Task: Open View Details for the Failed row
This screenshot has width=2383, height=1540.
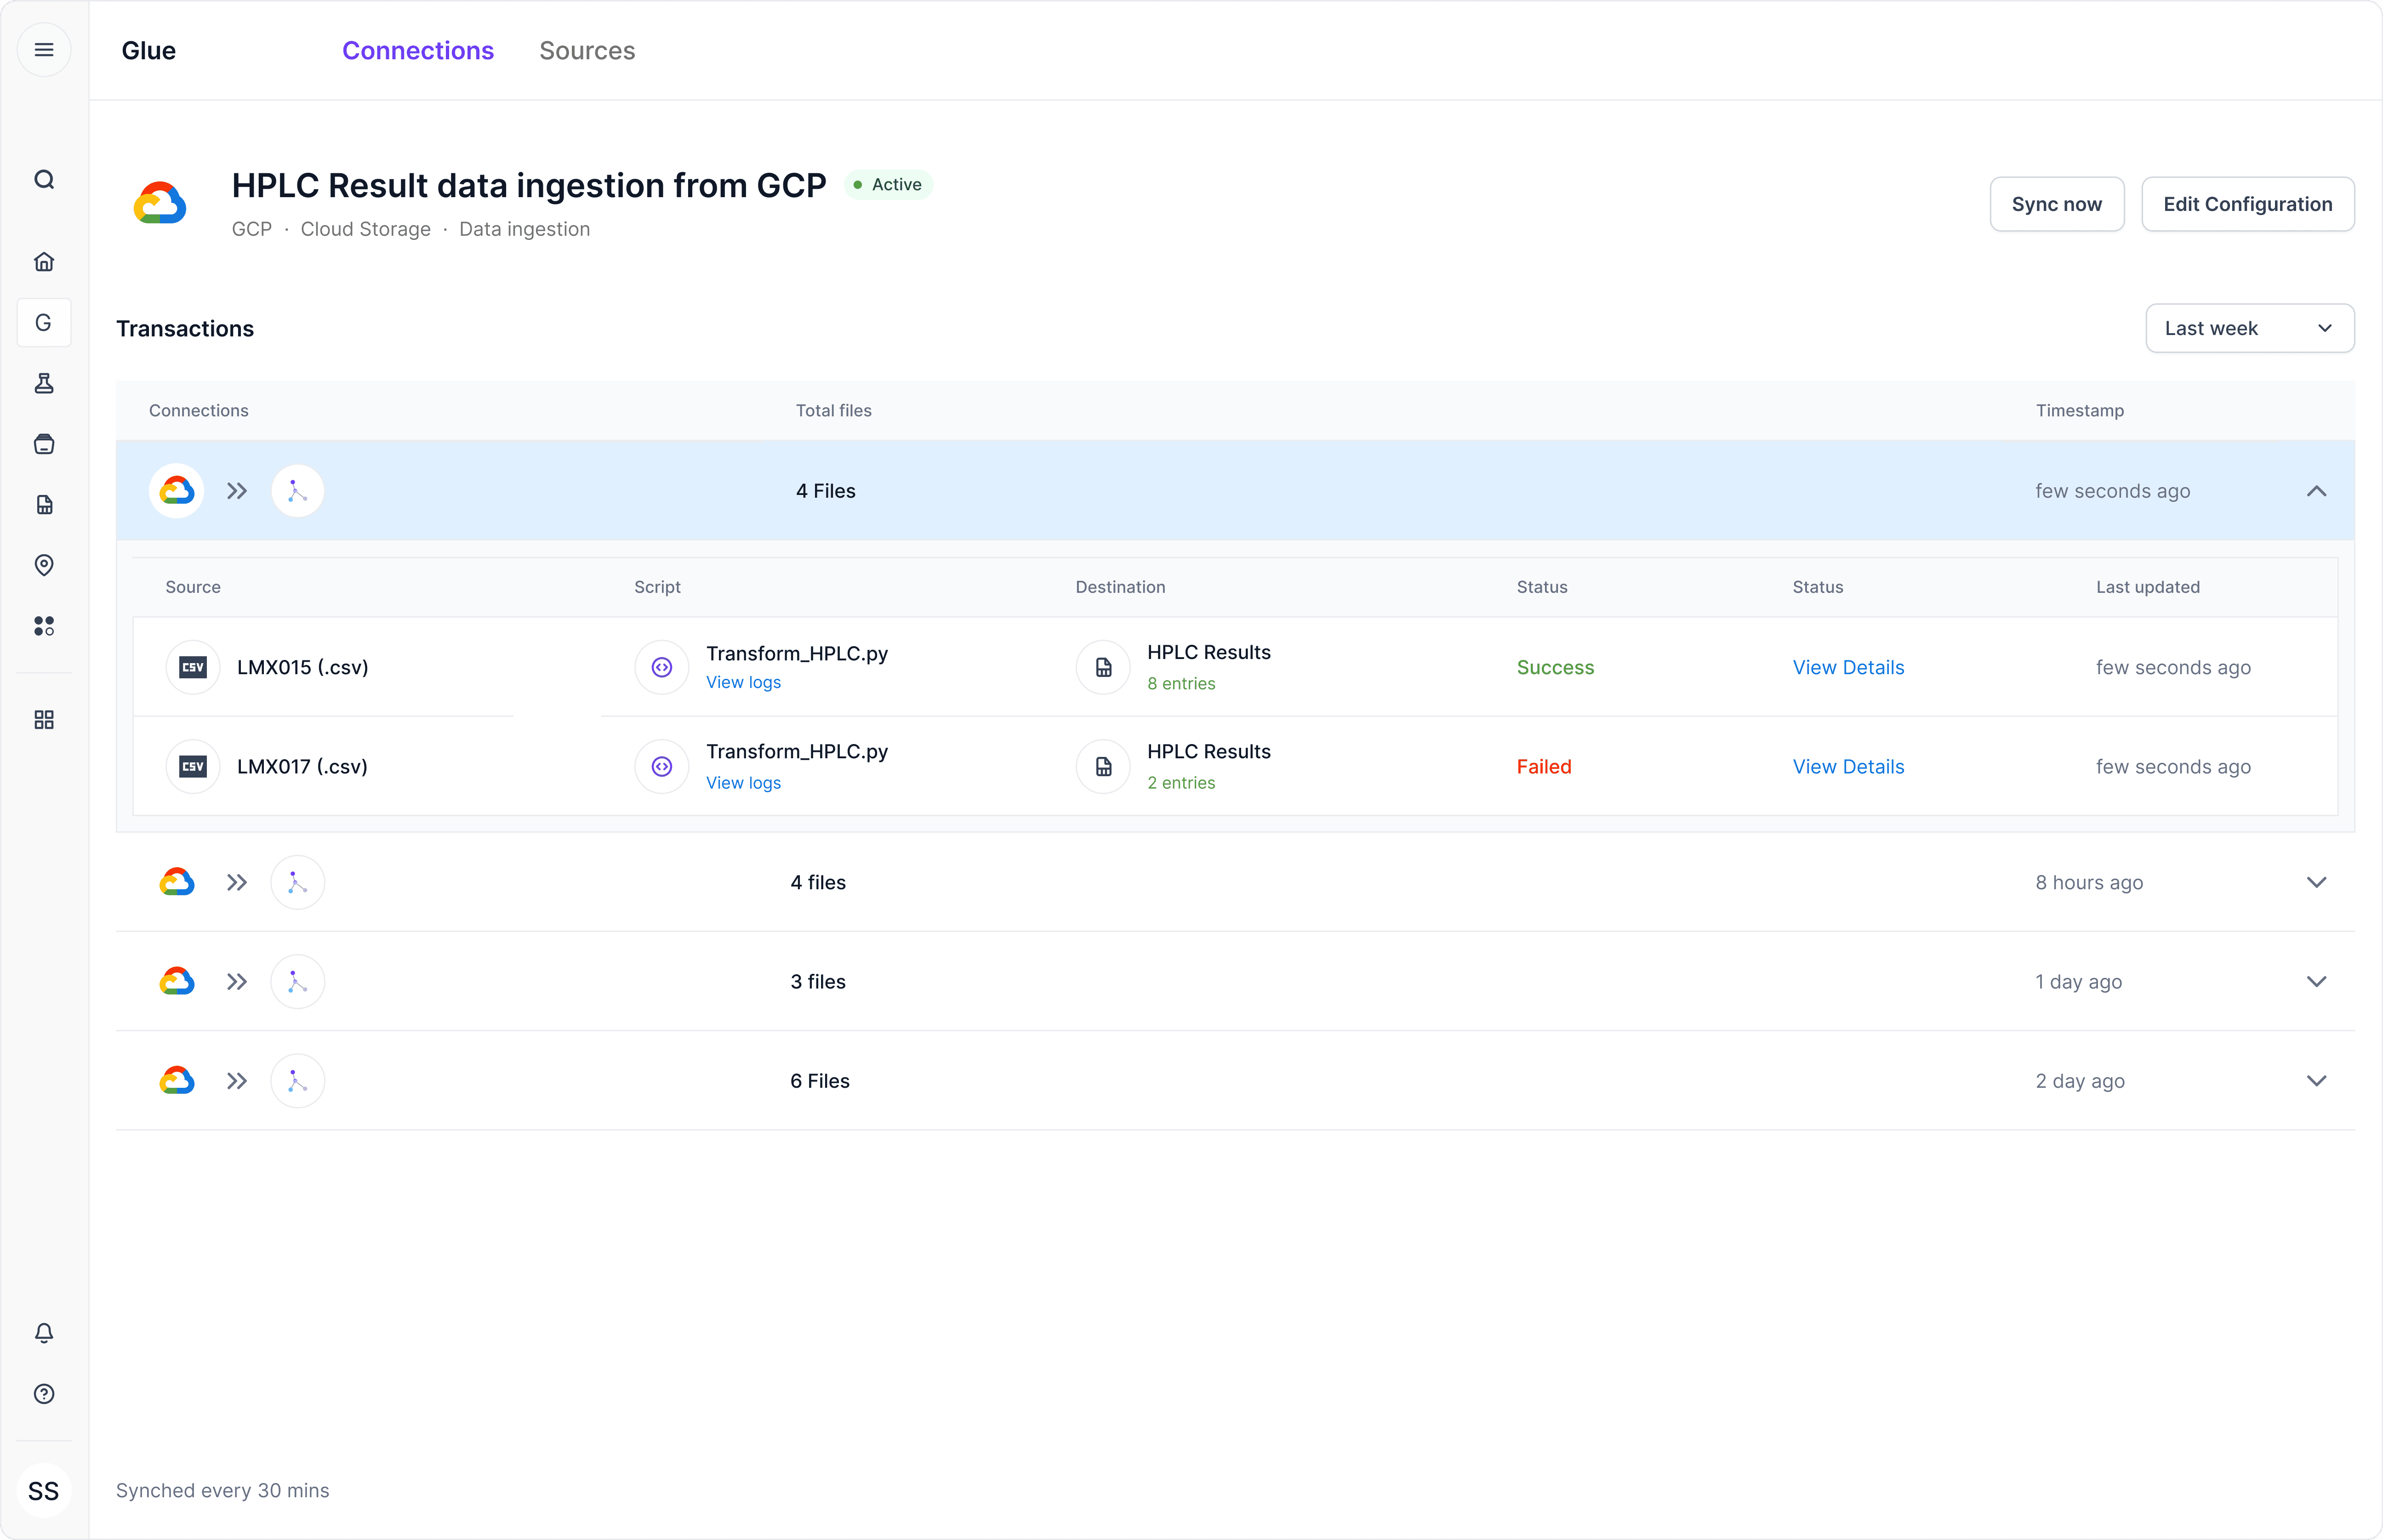Action: click(1848, 767)
